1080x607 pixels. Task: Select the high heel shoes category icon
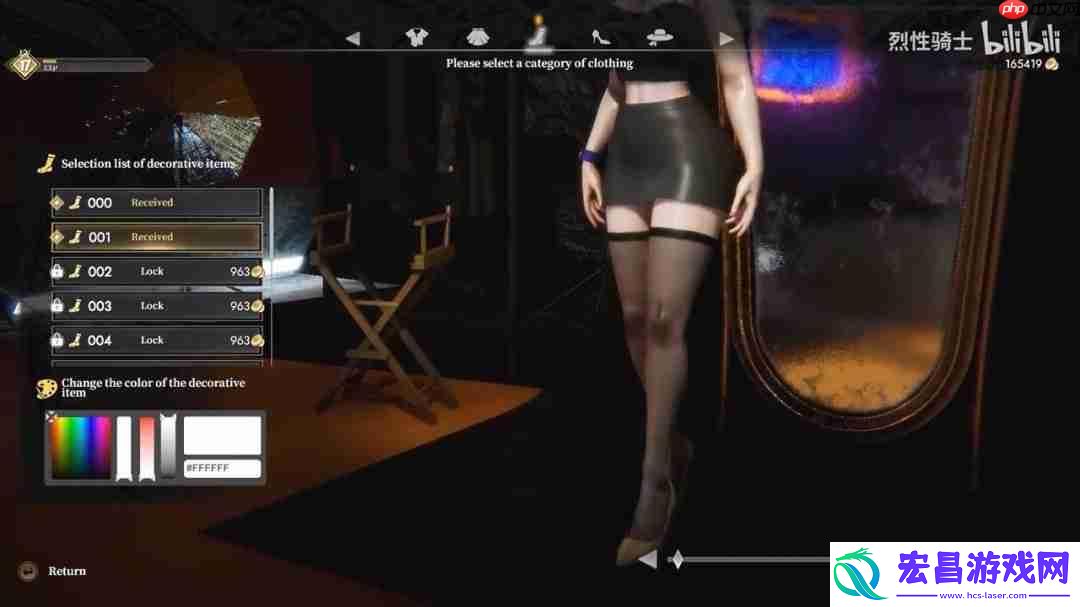[600, 37]
